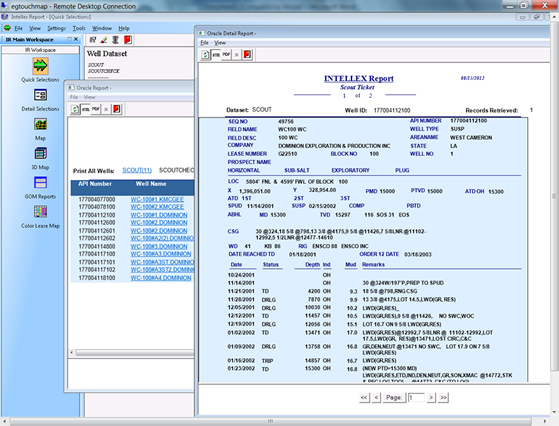Open well link WC-100#1,KMCGEE
This screenshot has height=426, width=559.
[157, 199]
